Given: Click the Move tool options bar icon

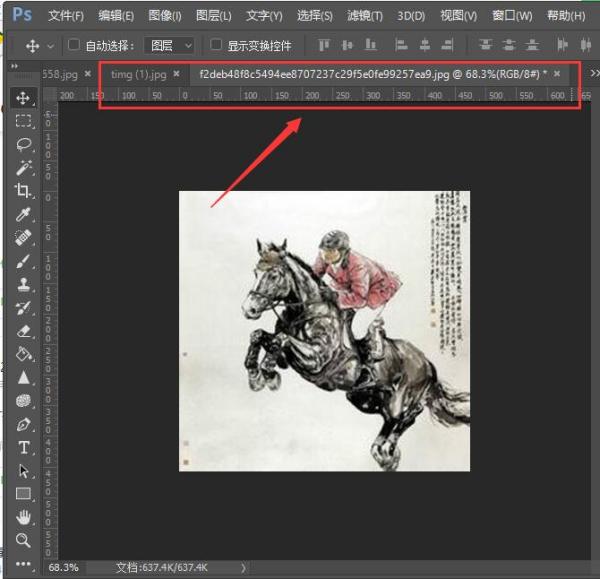Looking at the screenshot, I should point(33,46).
